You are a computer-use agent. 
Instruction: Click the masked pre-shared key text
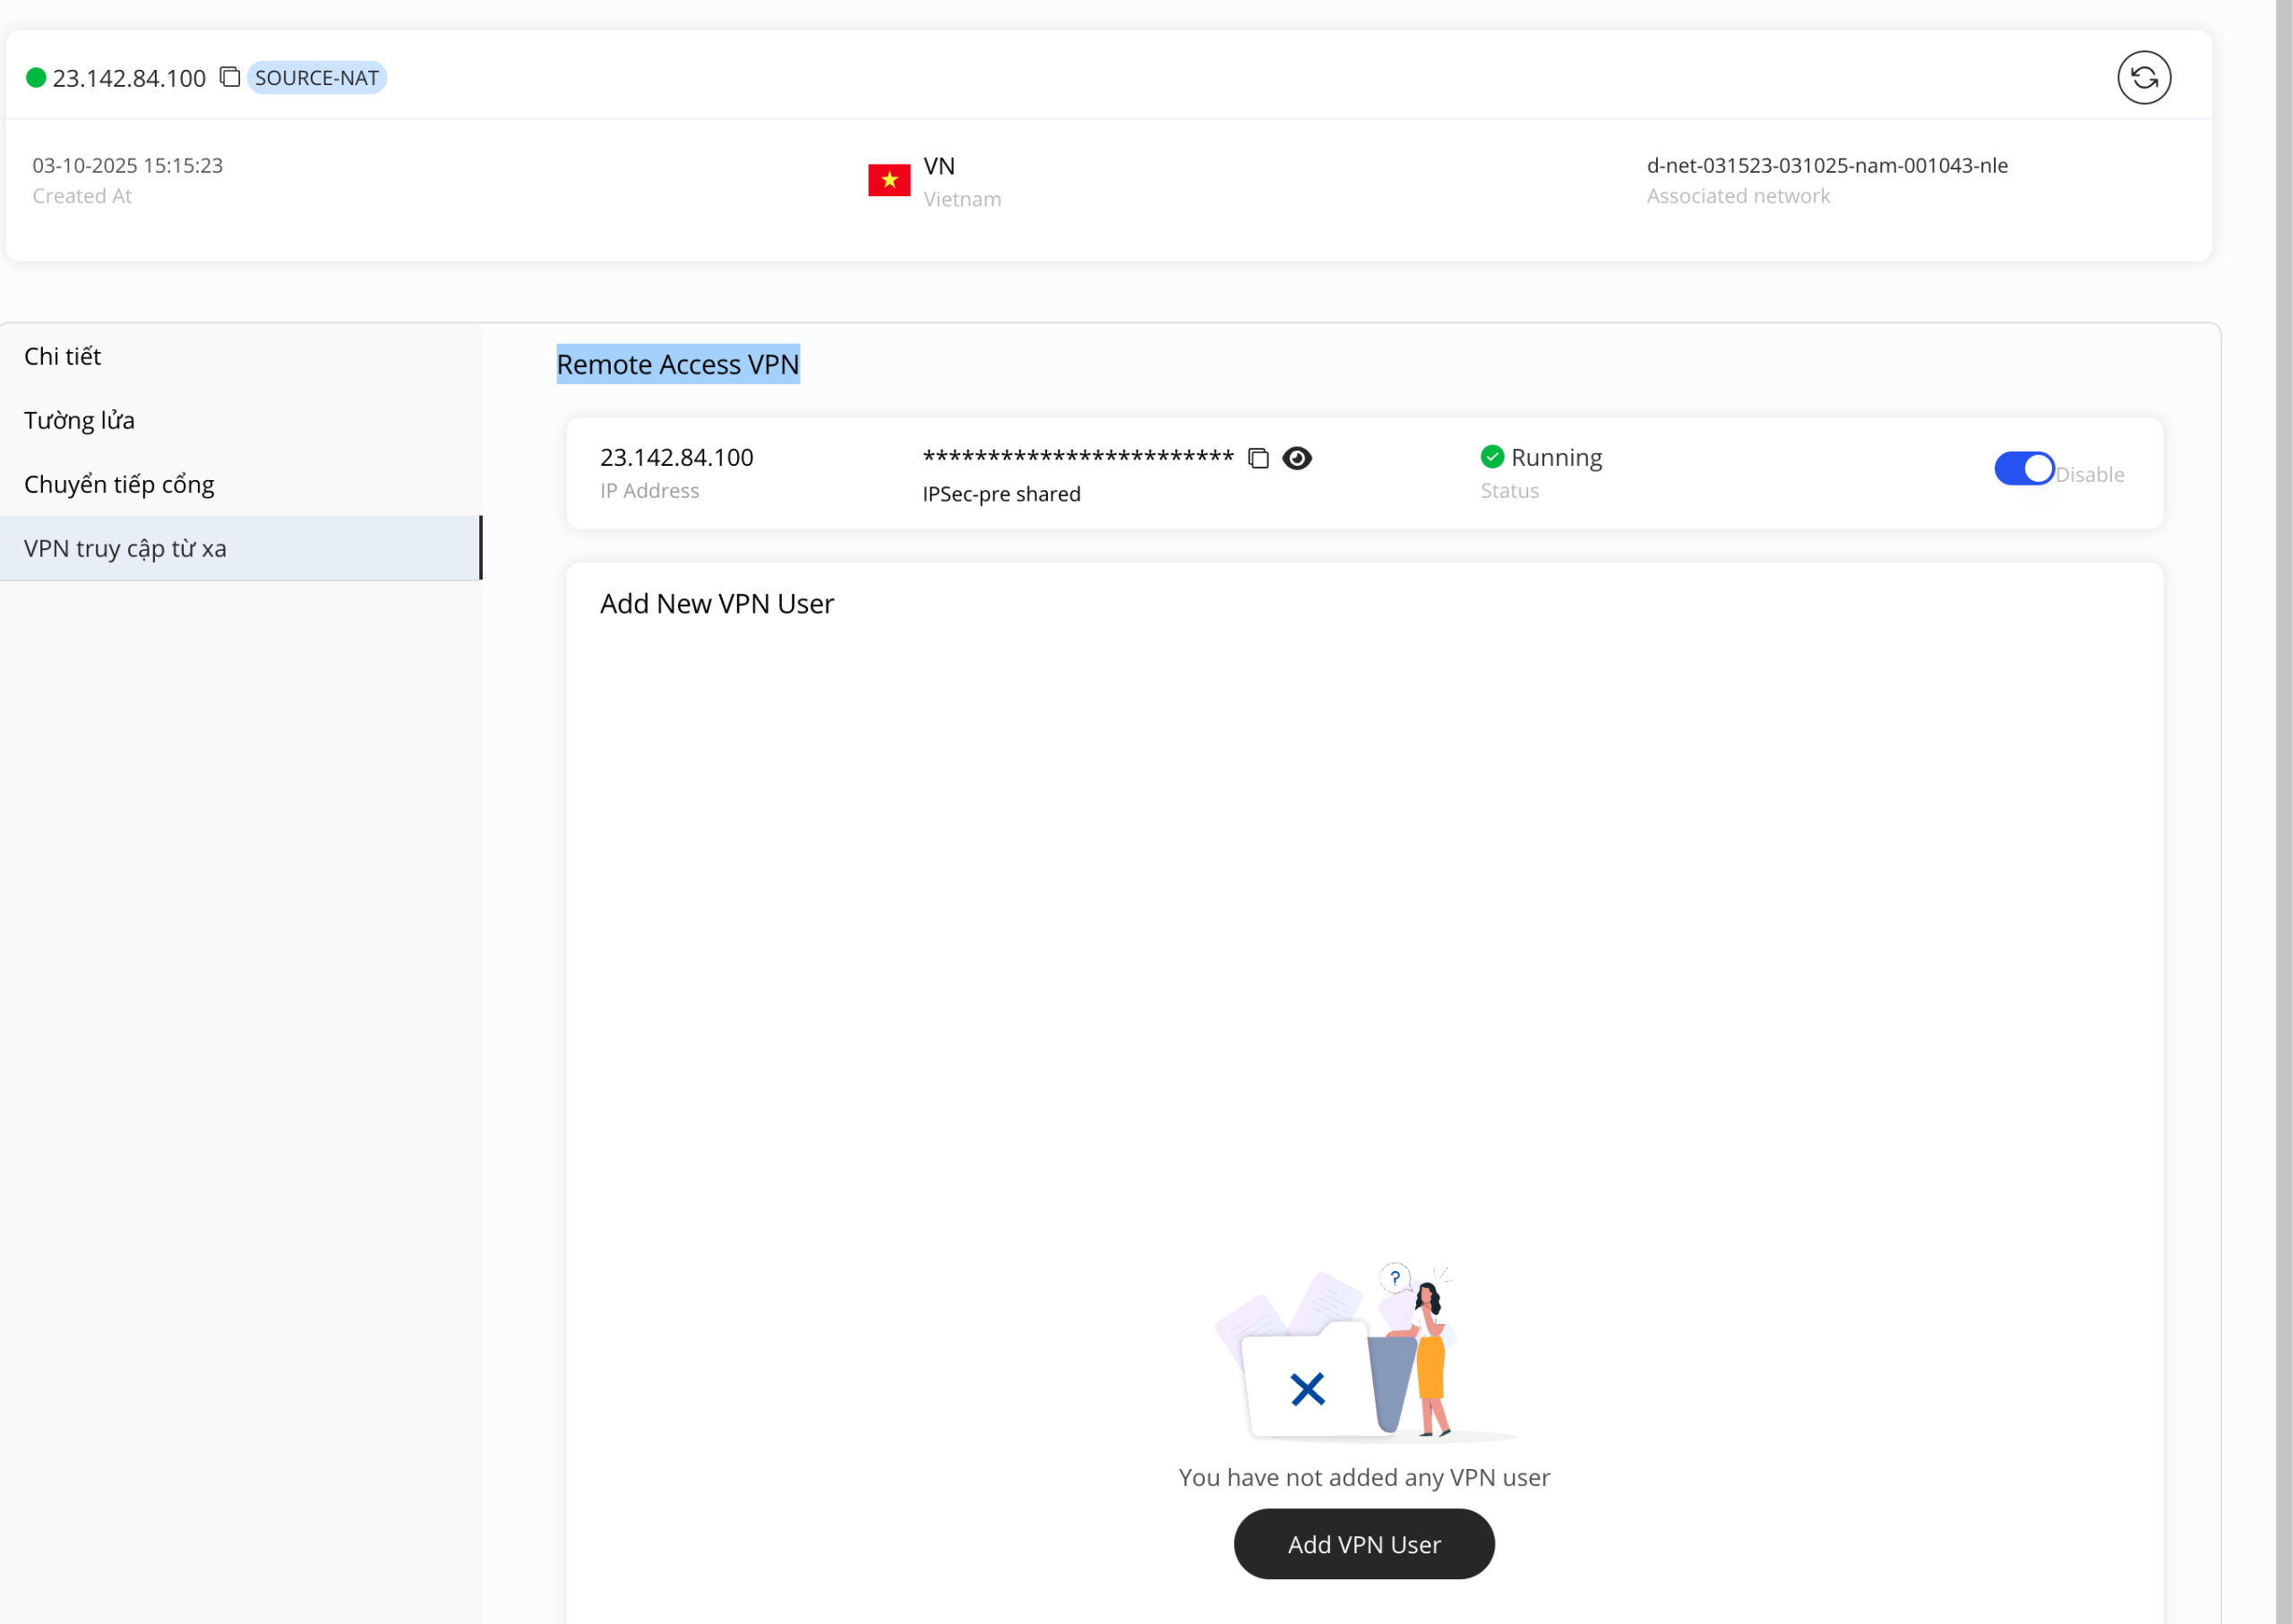pos(1078,457)
